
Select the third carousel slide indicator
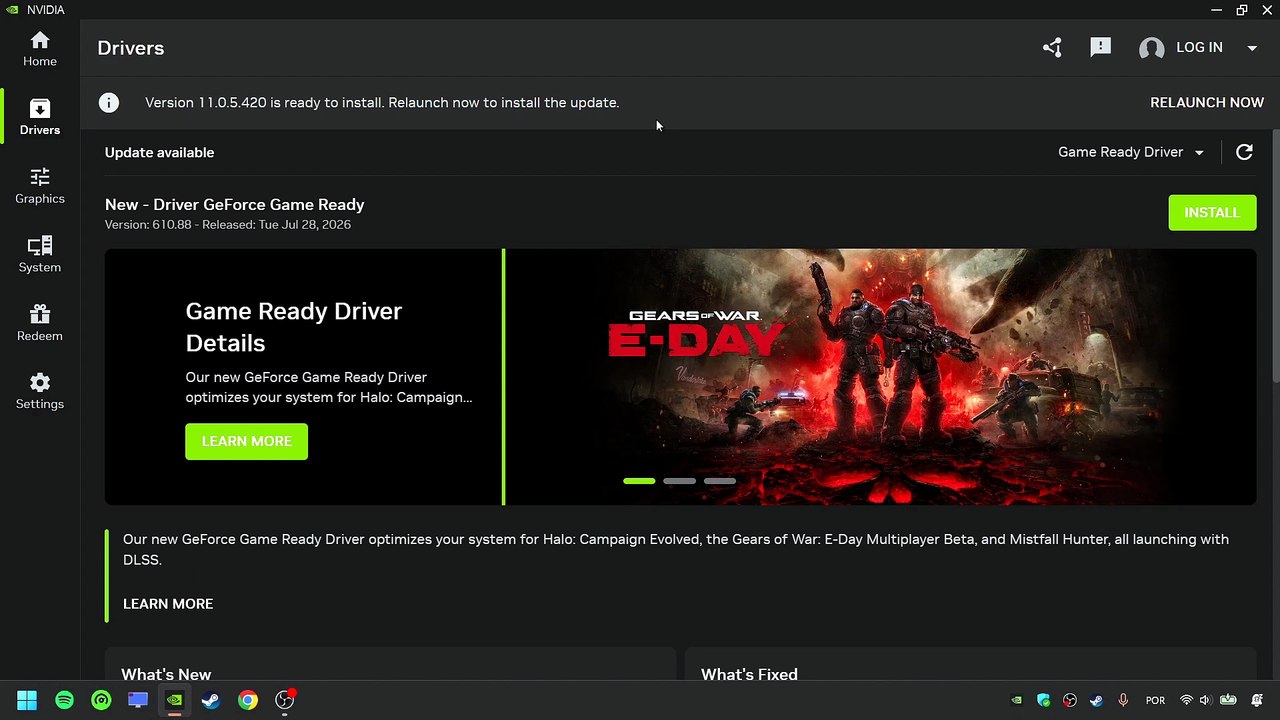719,481
